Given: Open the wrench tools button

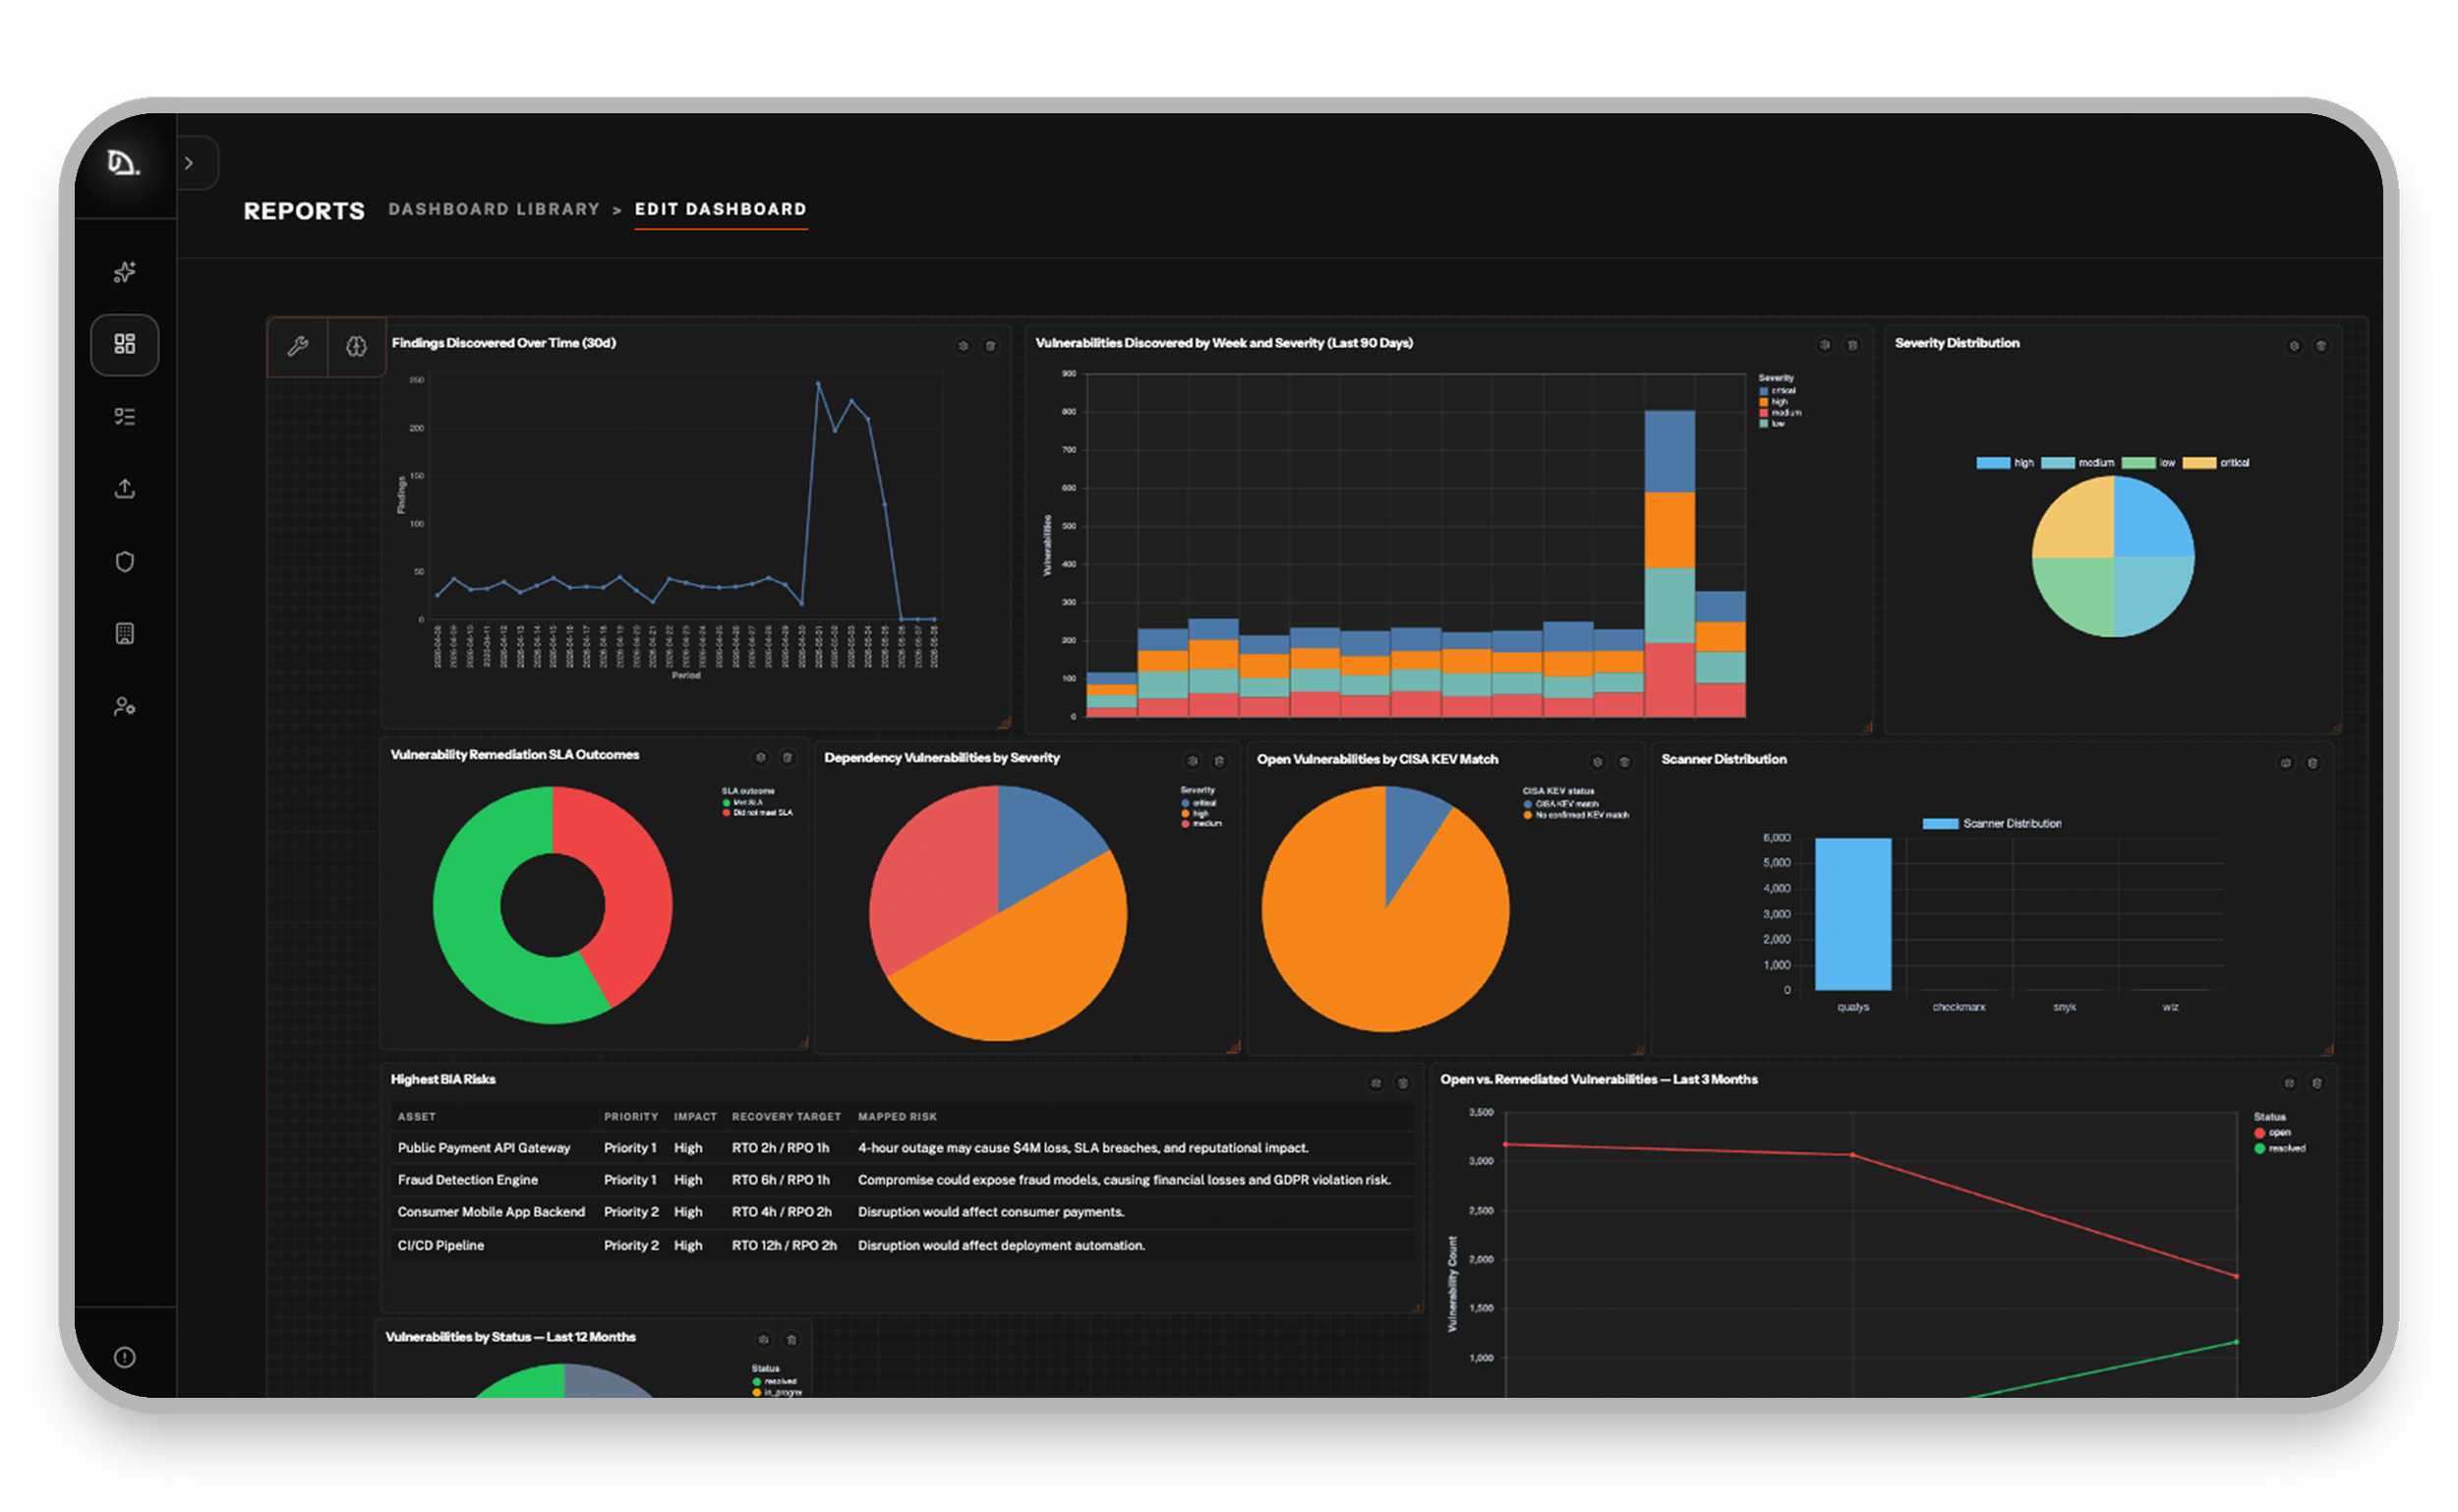Looking at the screenshot, I should click(297, 346).
